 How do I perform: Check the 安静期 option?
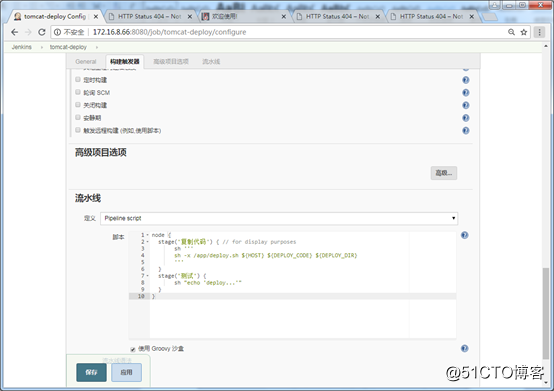pos(78,117)
